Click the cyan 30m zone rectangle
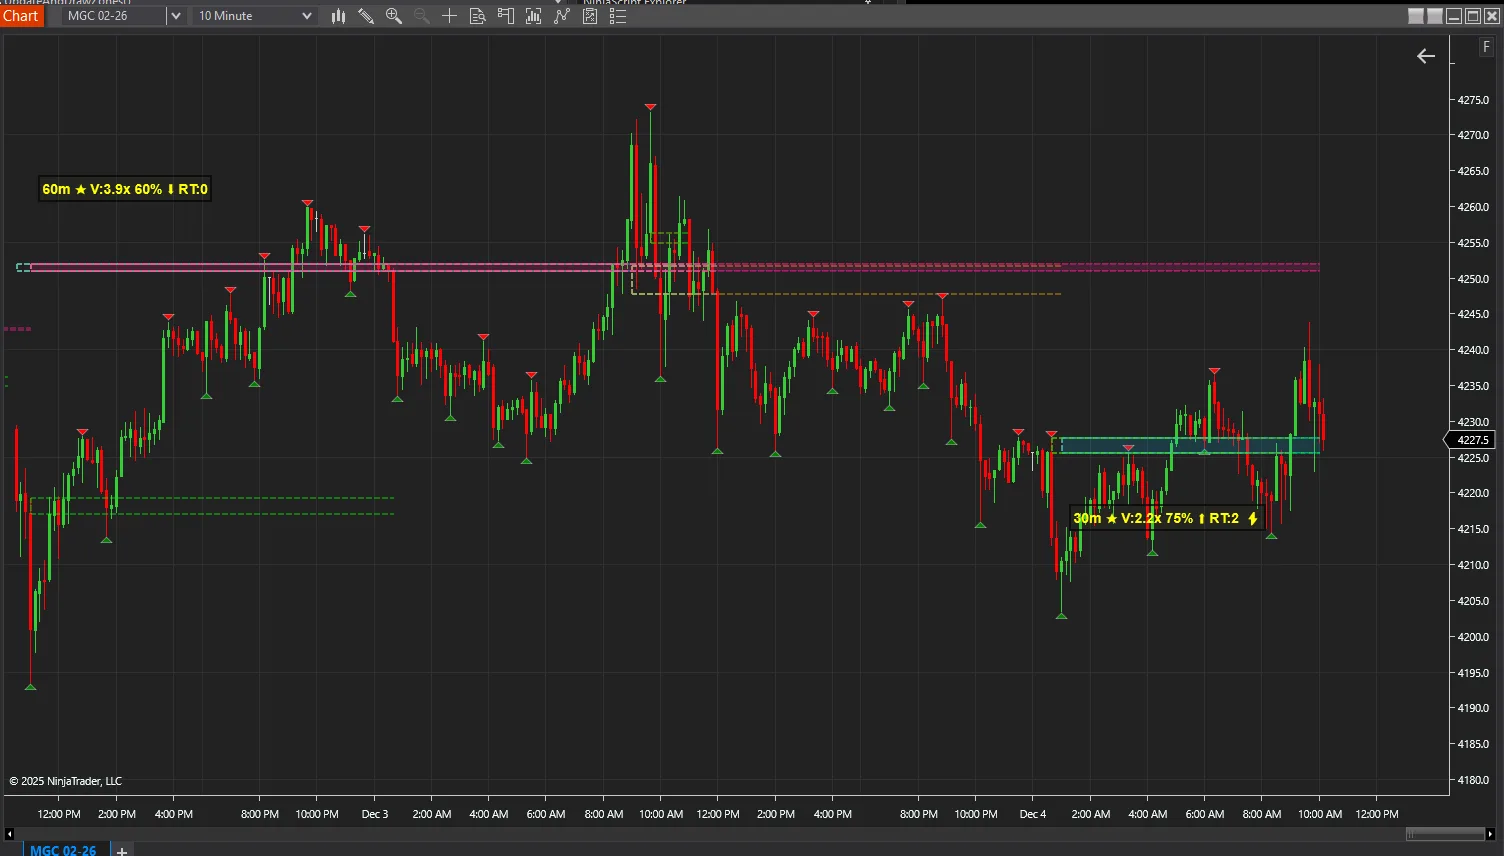 coord(1190,446)
